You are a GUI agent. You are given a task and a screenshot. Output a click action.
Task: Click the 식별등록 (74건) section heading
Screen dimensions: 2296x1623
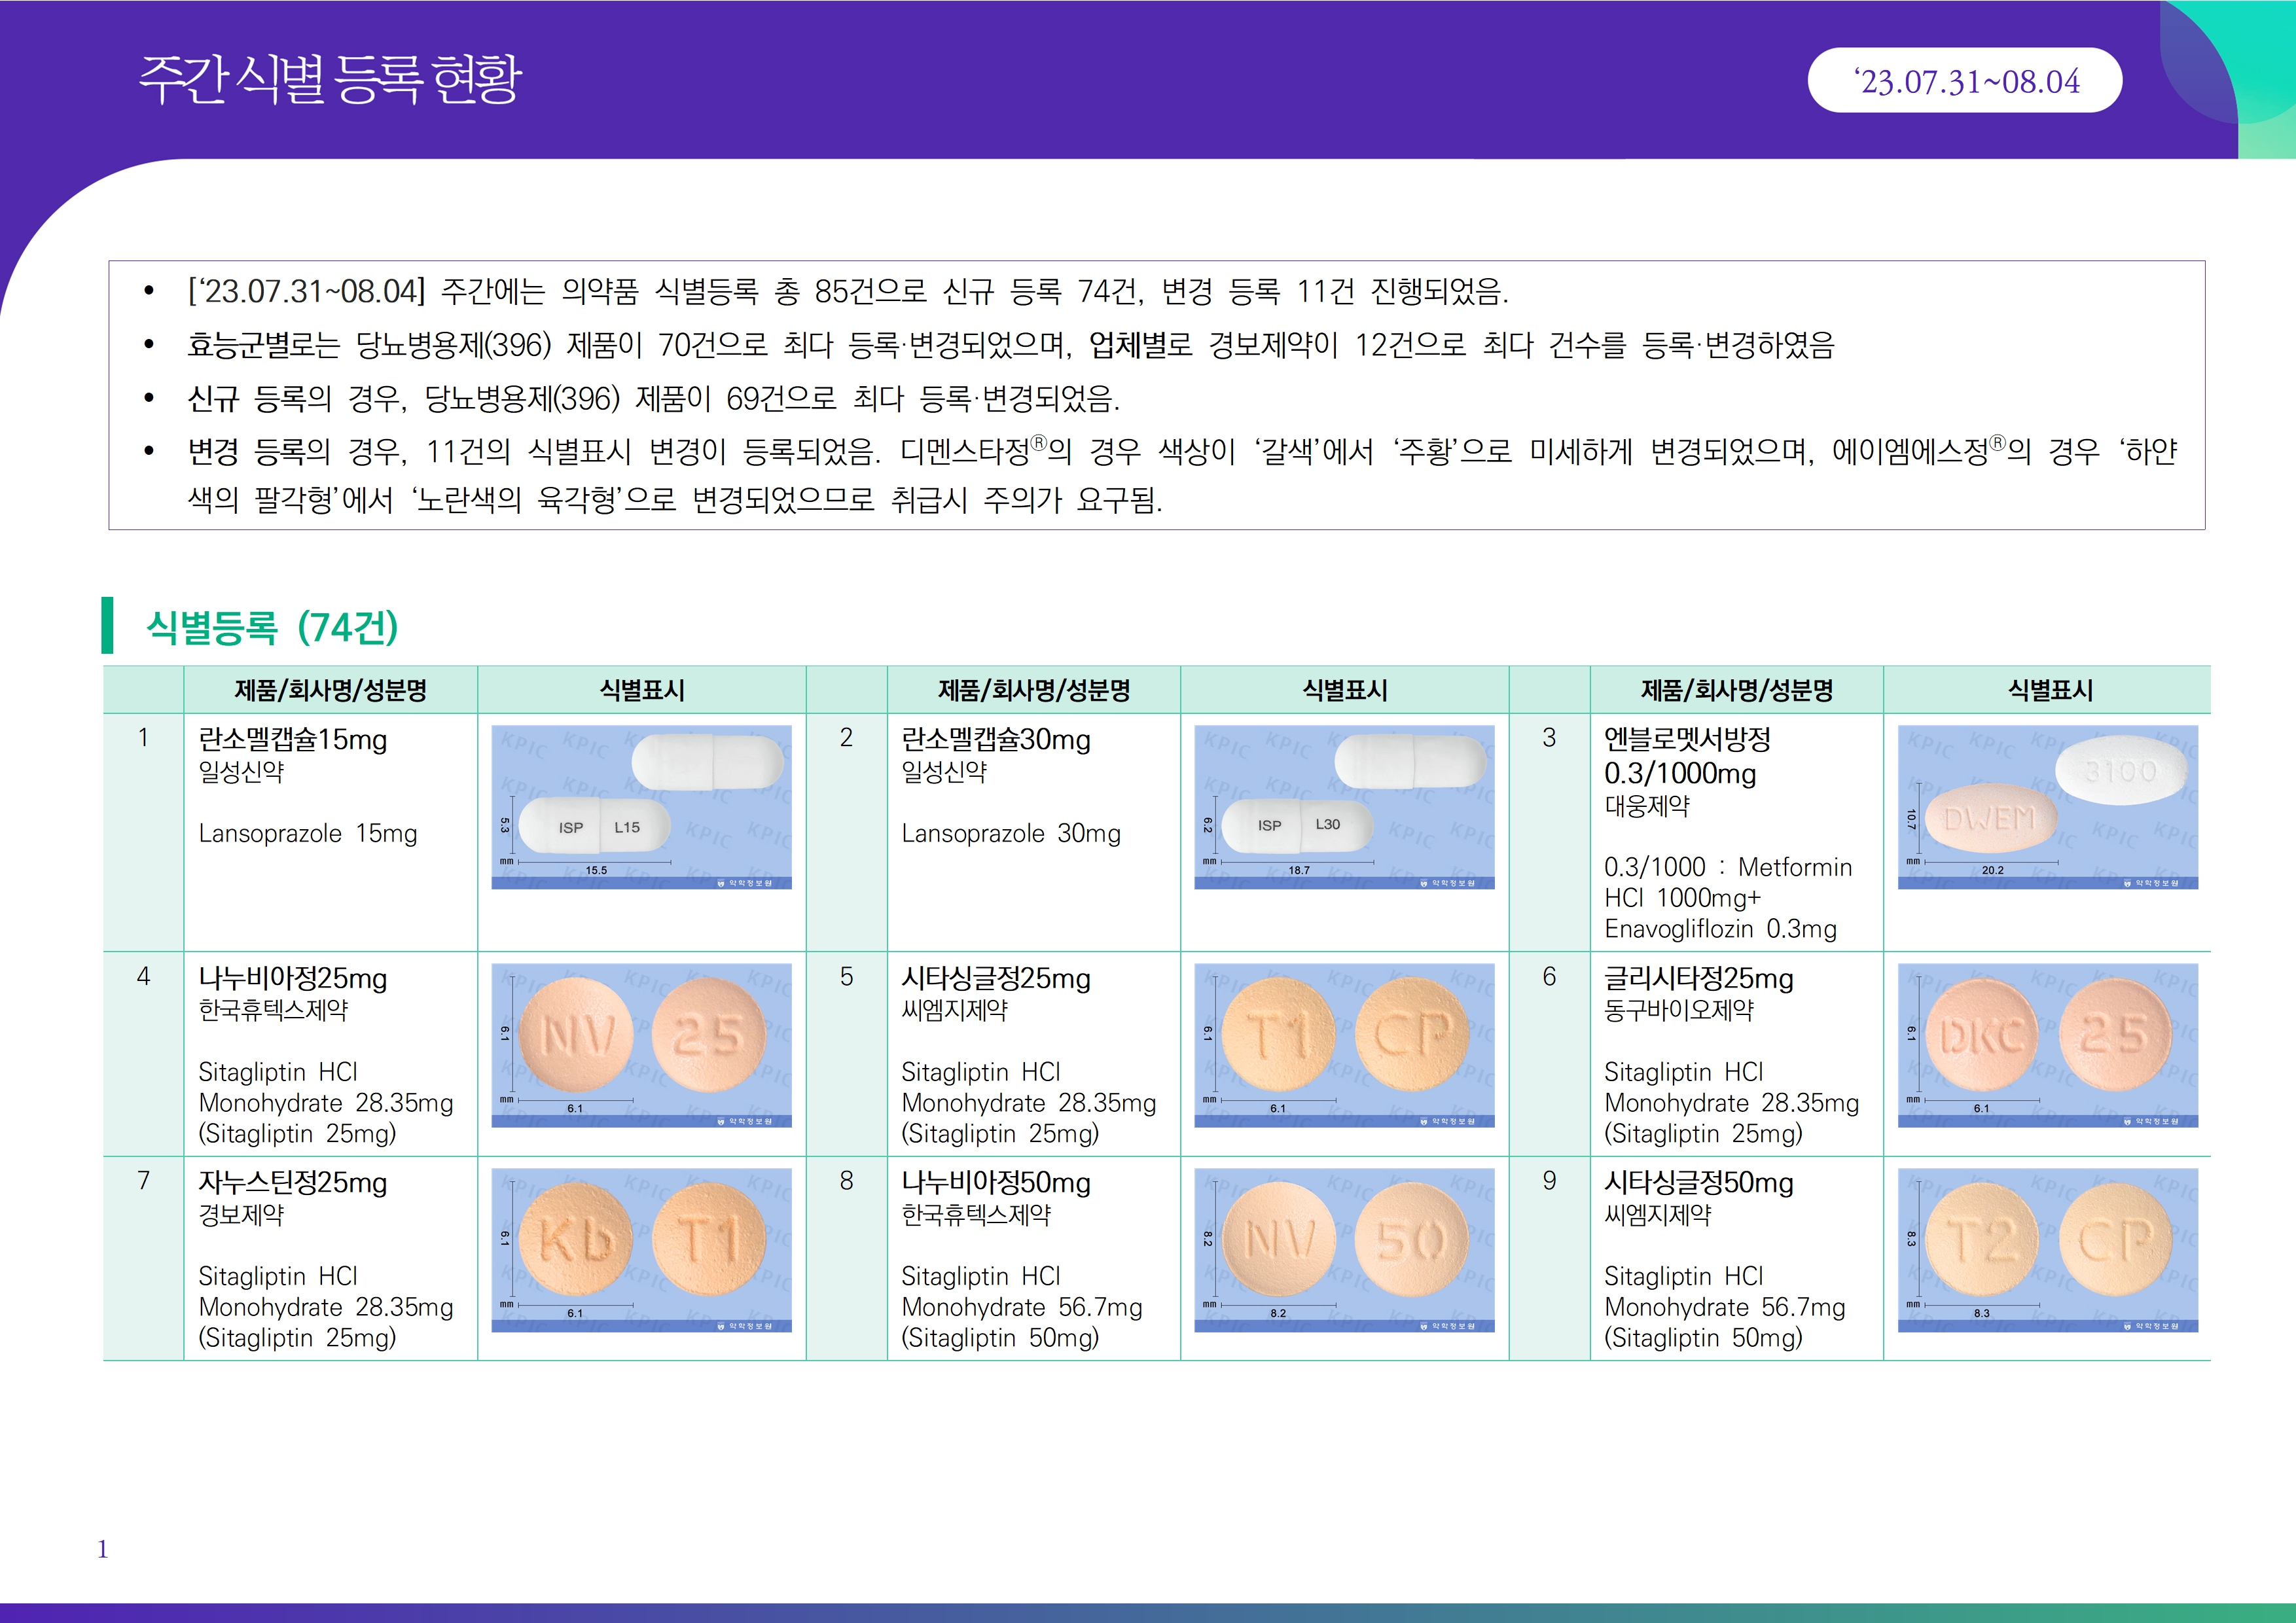tap(272, 627)
